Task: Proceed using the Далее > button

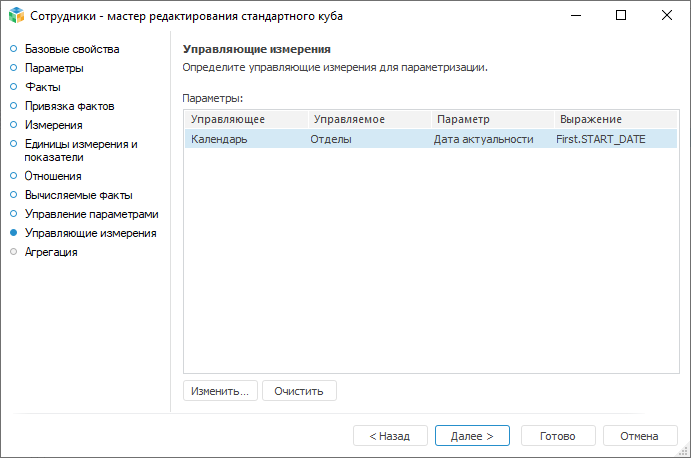Action: pyautogui.click(x=472, y=436)
